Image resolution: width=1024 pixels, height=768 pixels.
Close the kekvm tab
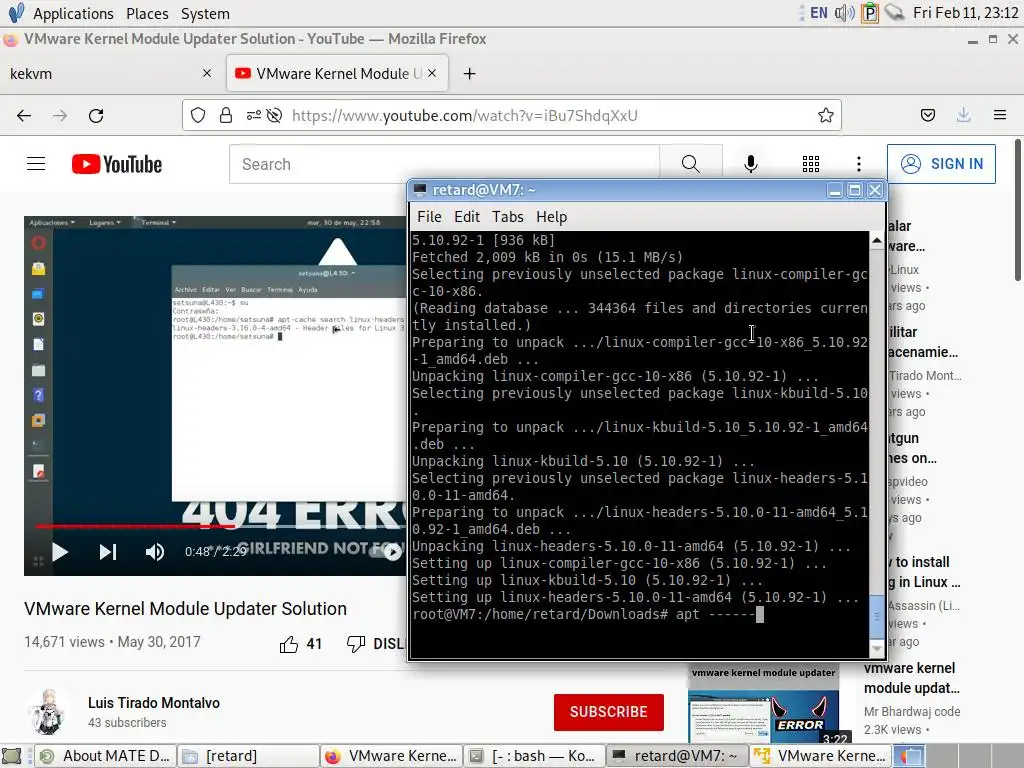(207, 73)
